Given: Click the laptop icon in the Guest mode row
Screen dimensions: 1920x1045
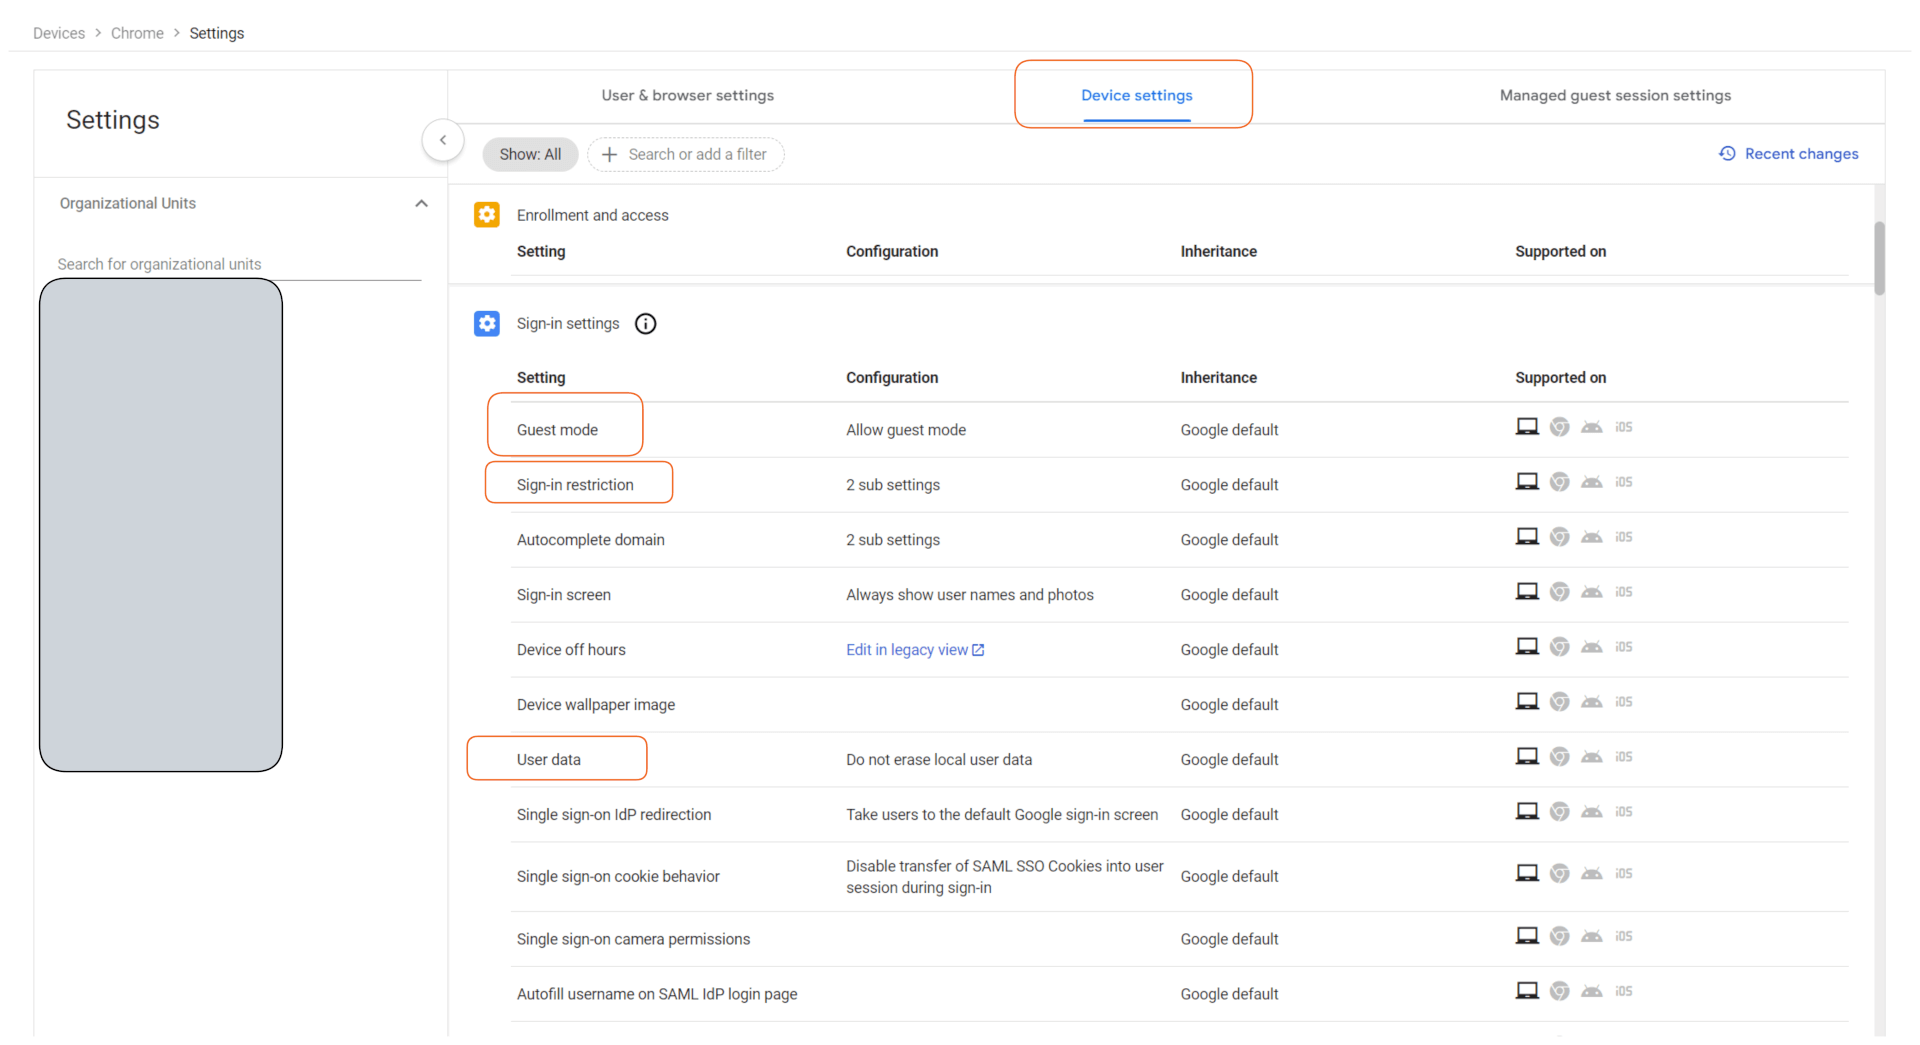Looking at the screenshot, I should point(1527,426).
